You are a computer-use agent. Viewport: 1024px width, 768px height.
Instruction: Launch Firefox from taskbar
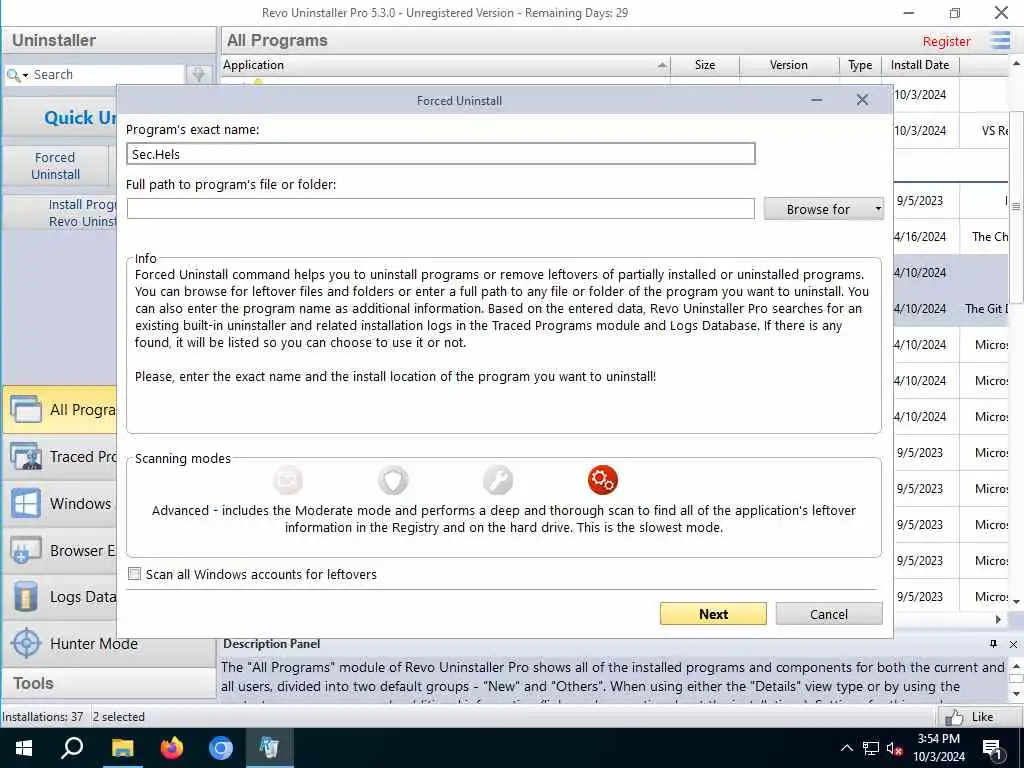click(171, 748)
